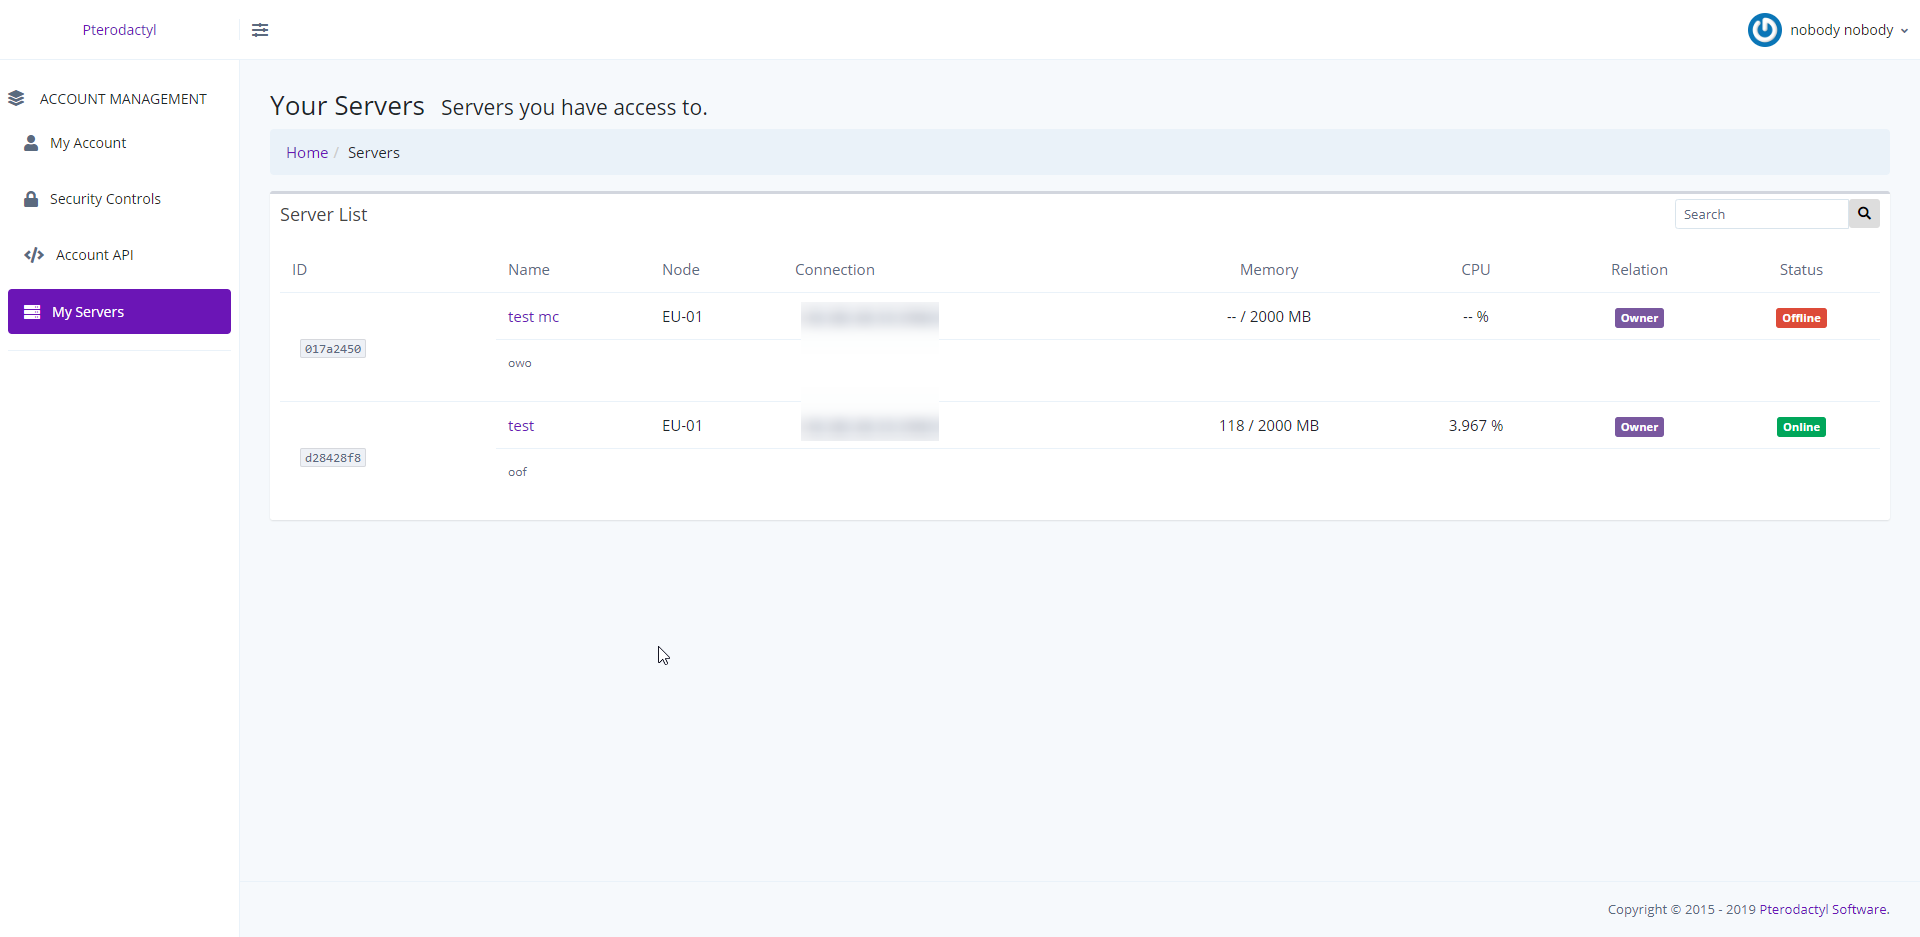Toggle the sidebar with the hamburger icon
This screenshot has height=937, width=1920.
coord(260,30)
